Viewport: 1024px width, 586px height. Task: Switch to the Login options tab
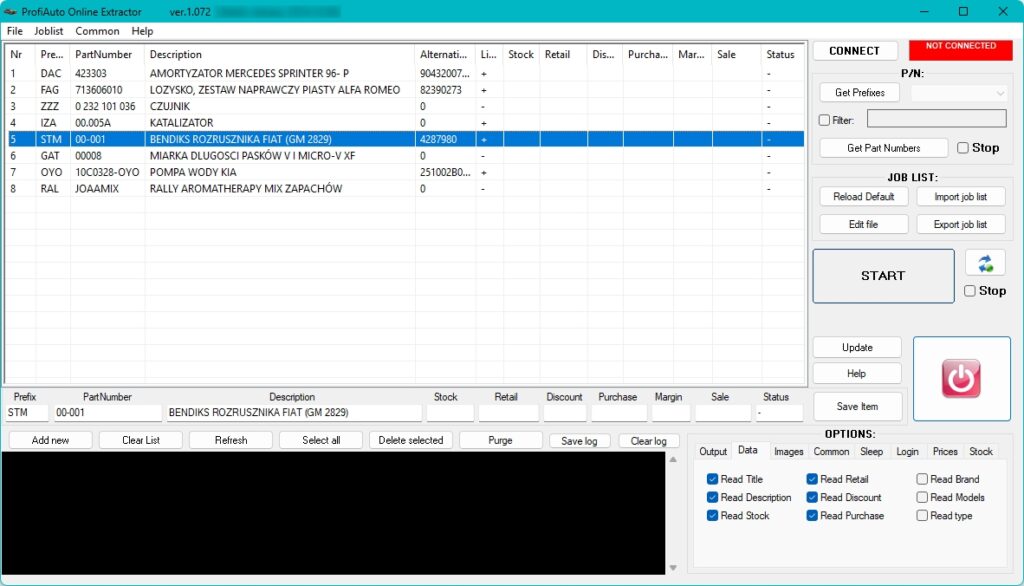pos(907,451)
